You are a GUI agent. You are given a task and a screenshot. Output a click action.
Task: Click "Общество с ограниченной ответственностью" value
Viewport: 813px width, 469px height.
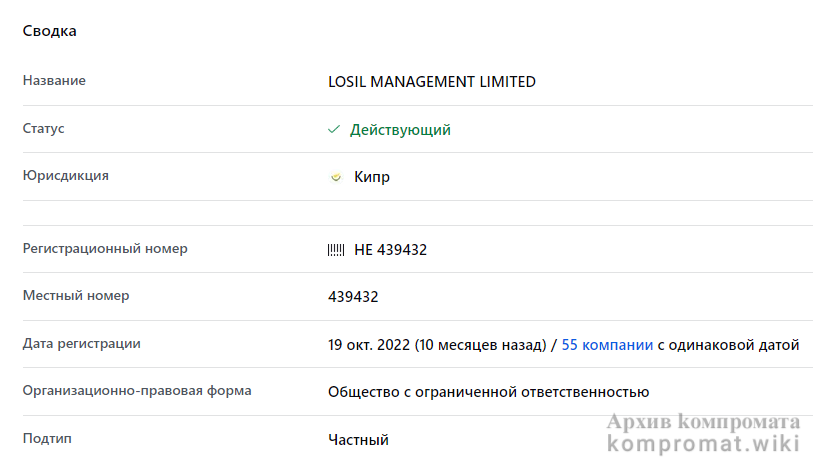[x=489, y=392]
